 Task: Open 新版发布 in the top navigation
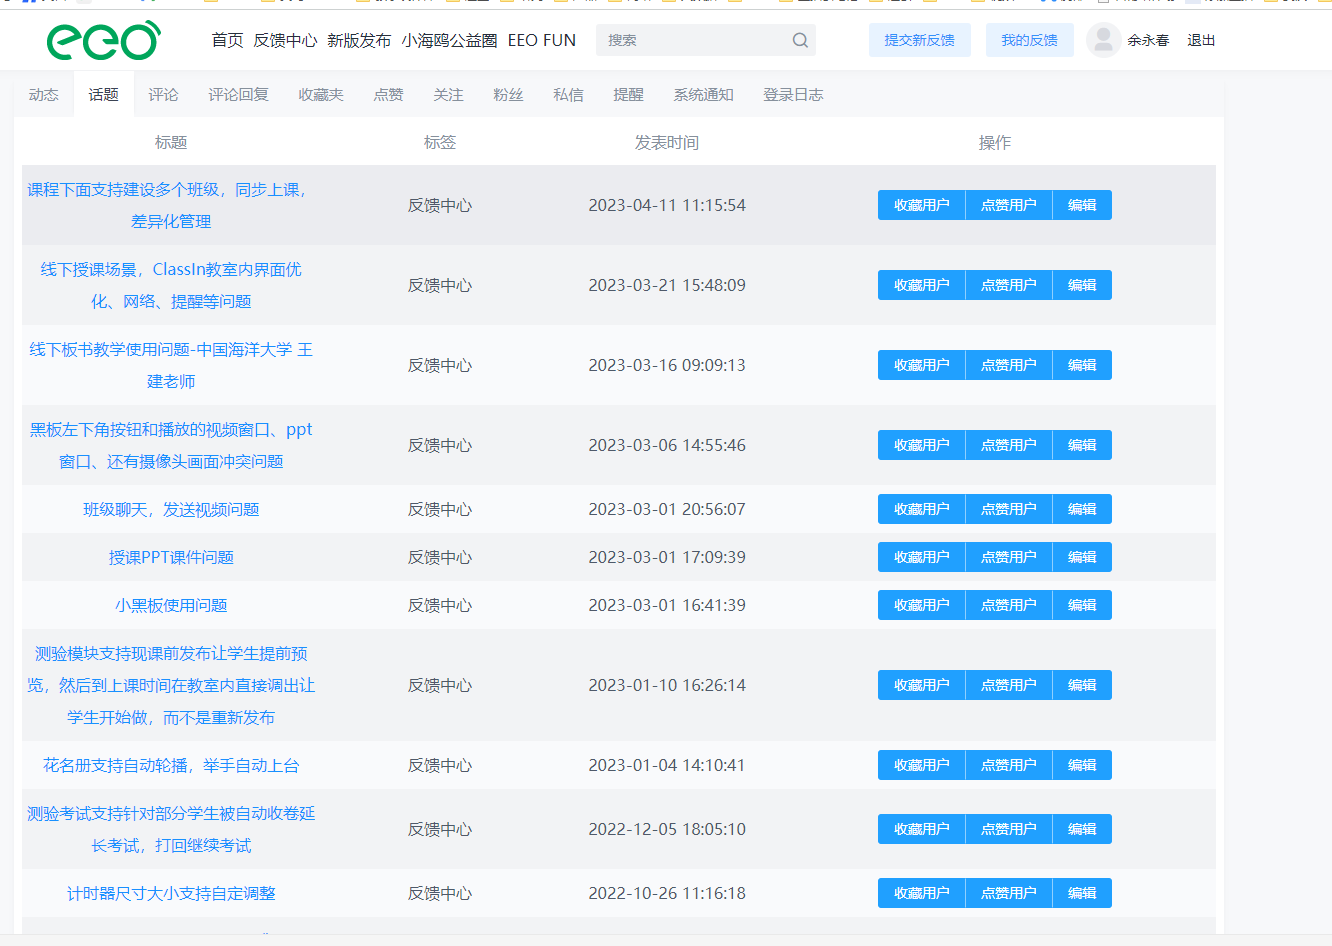[359, 40]
